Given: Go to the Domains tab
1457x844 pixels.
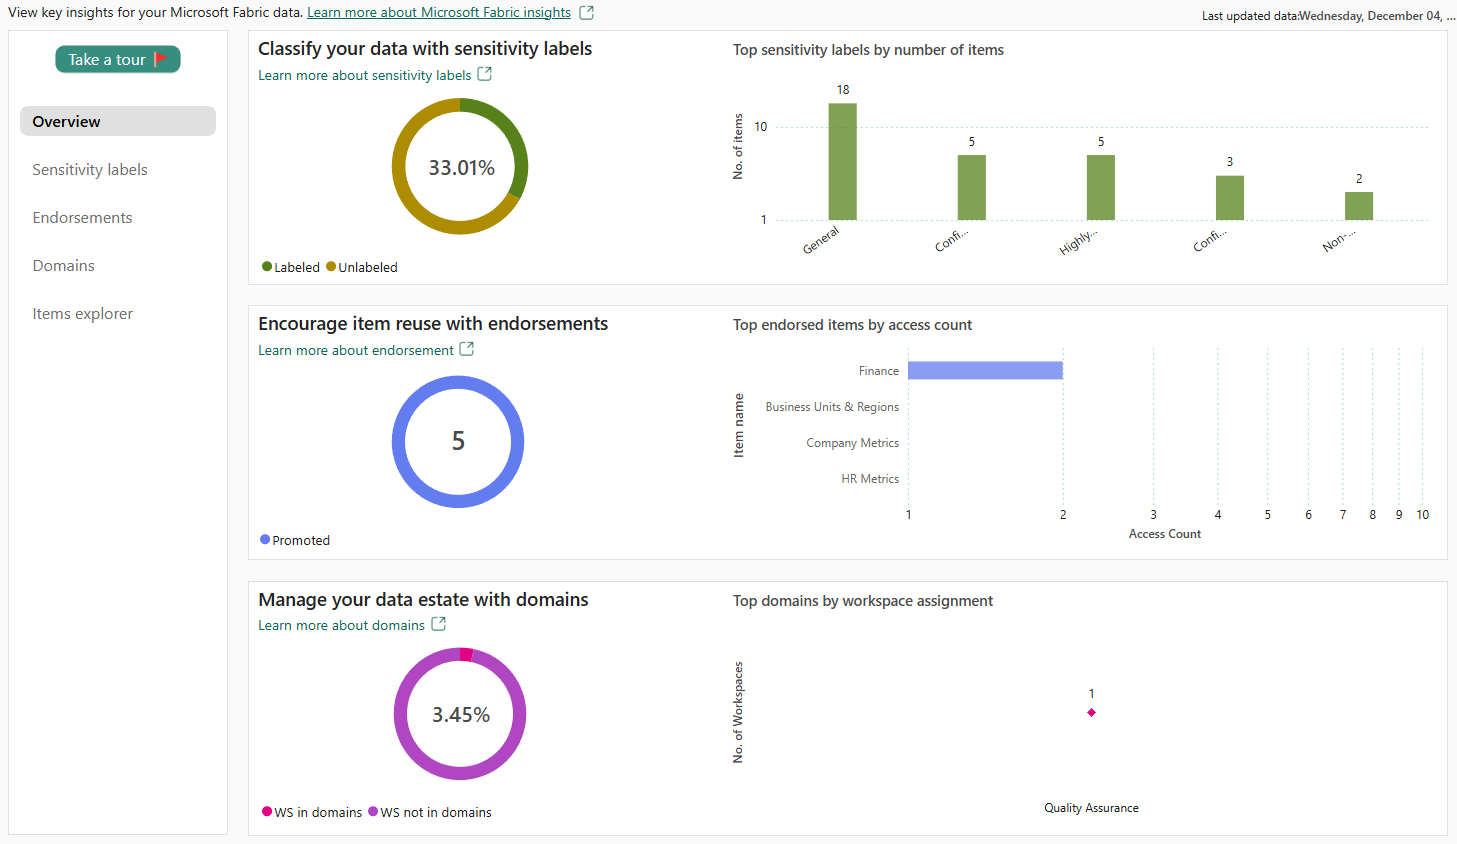Looking at the screenshot, I should pos(63,266).
